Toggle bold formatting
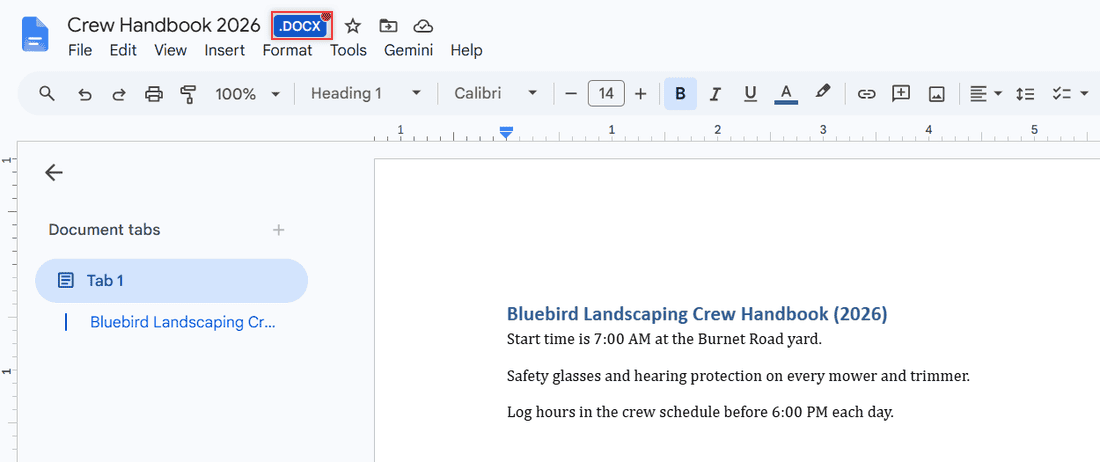Screen dimensions: 1100x462 click(680, 94)
